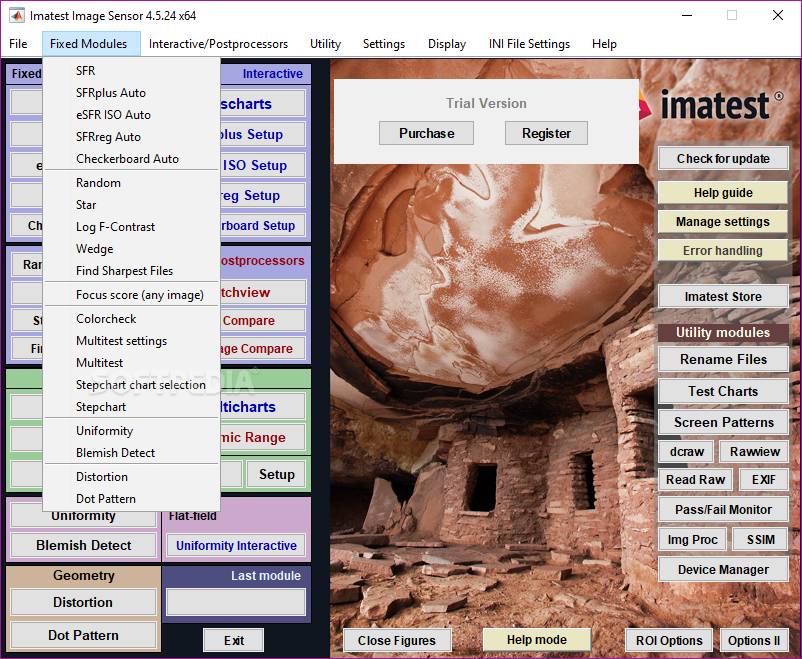Click the Last module field
Screen dimensions: 802x659
(236, 602)
